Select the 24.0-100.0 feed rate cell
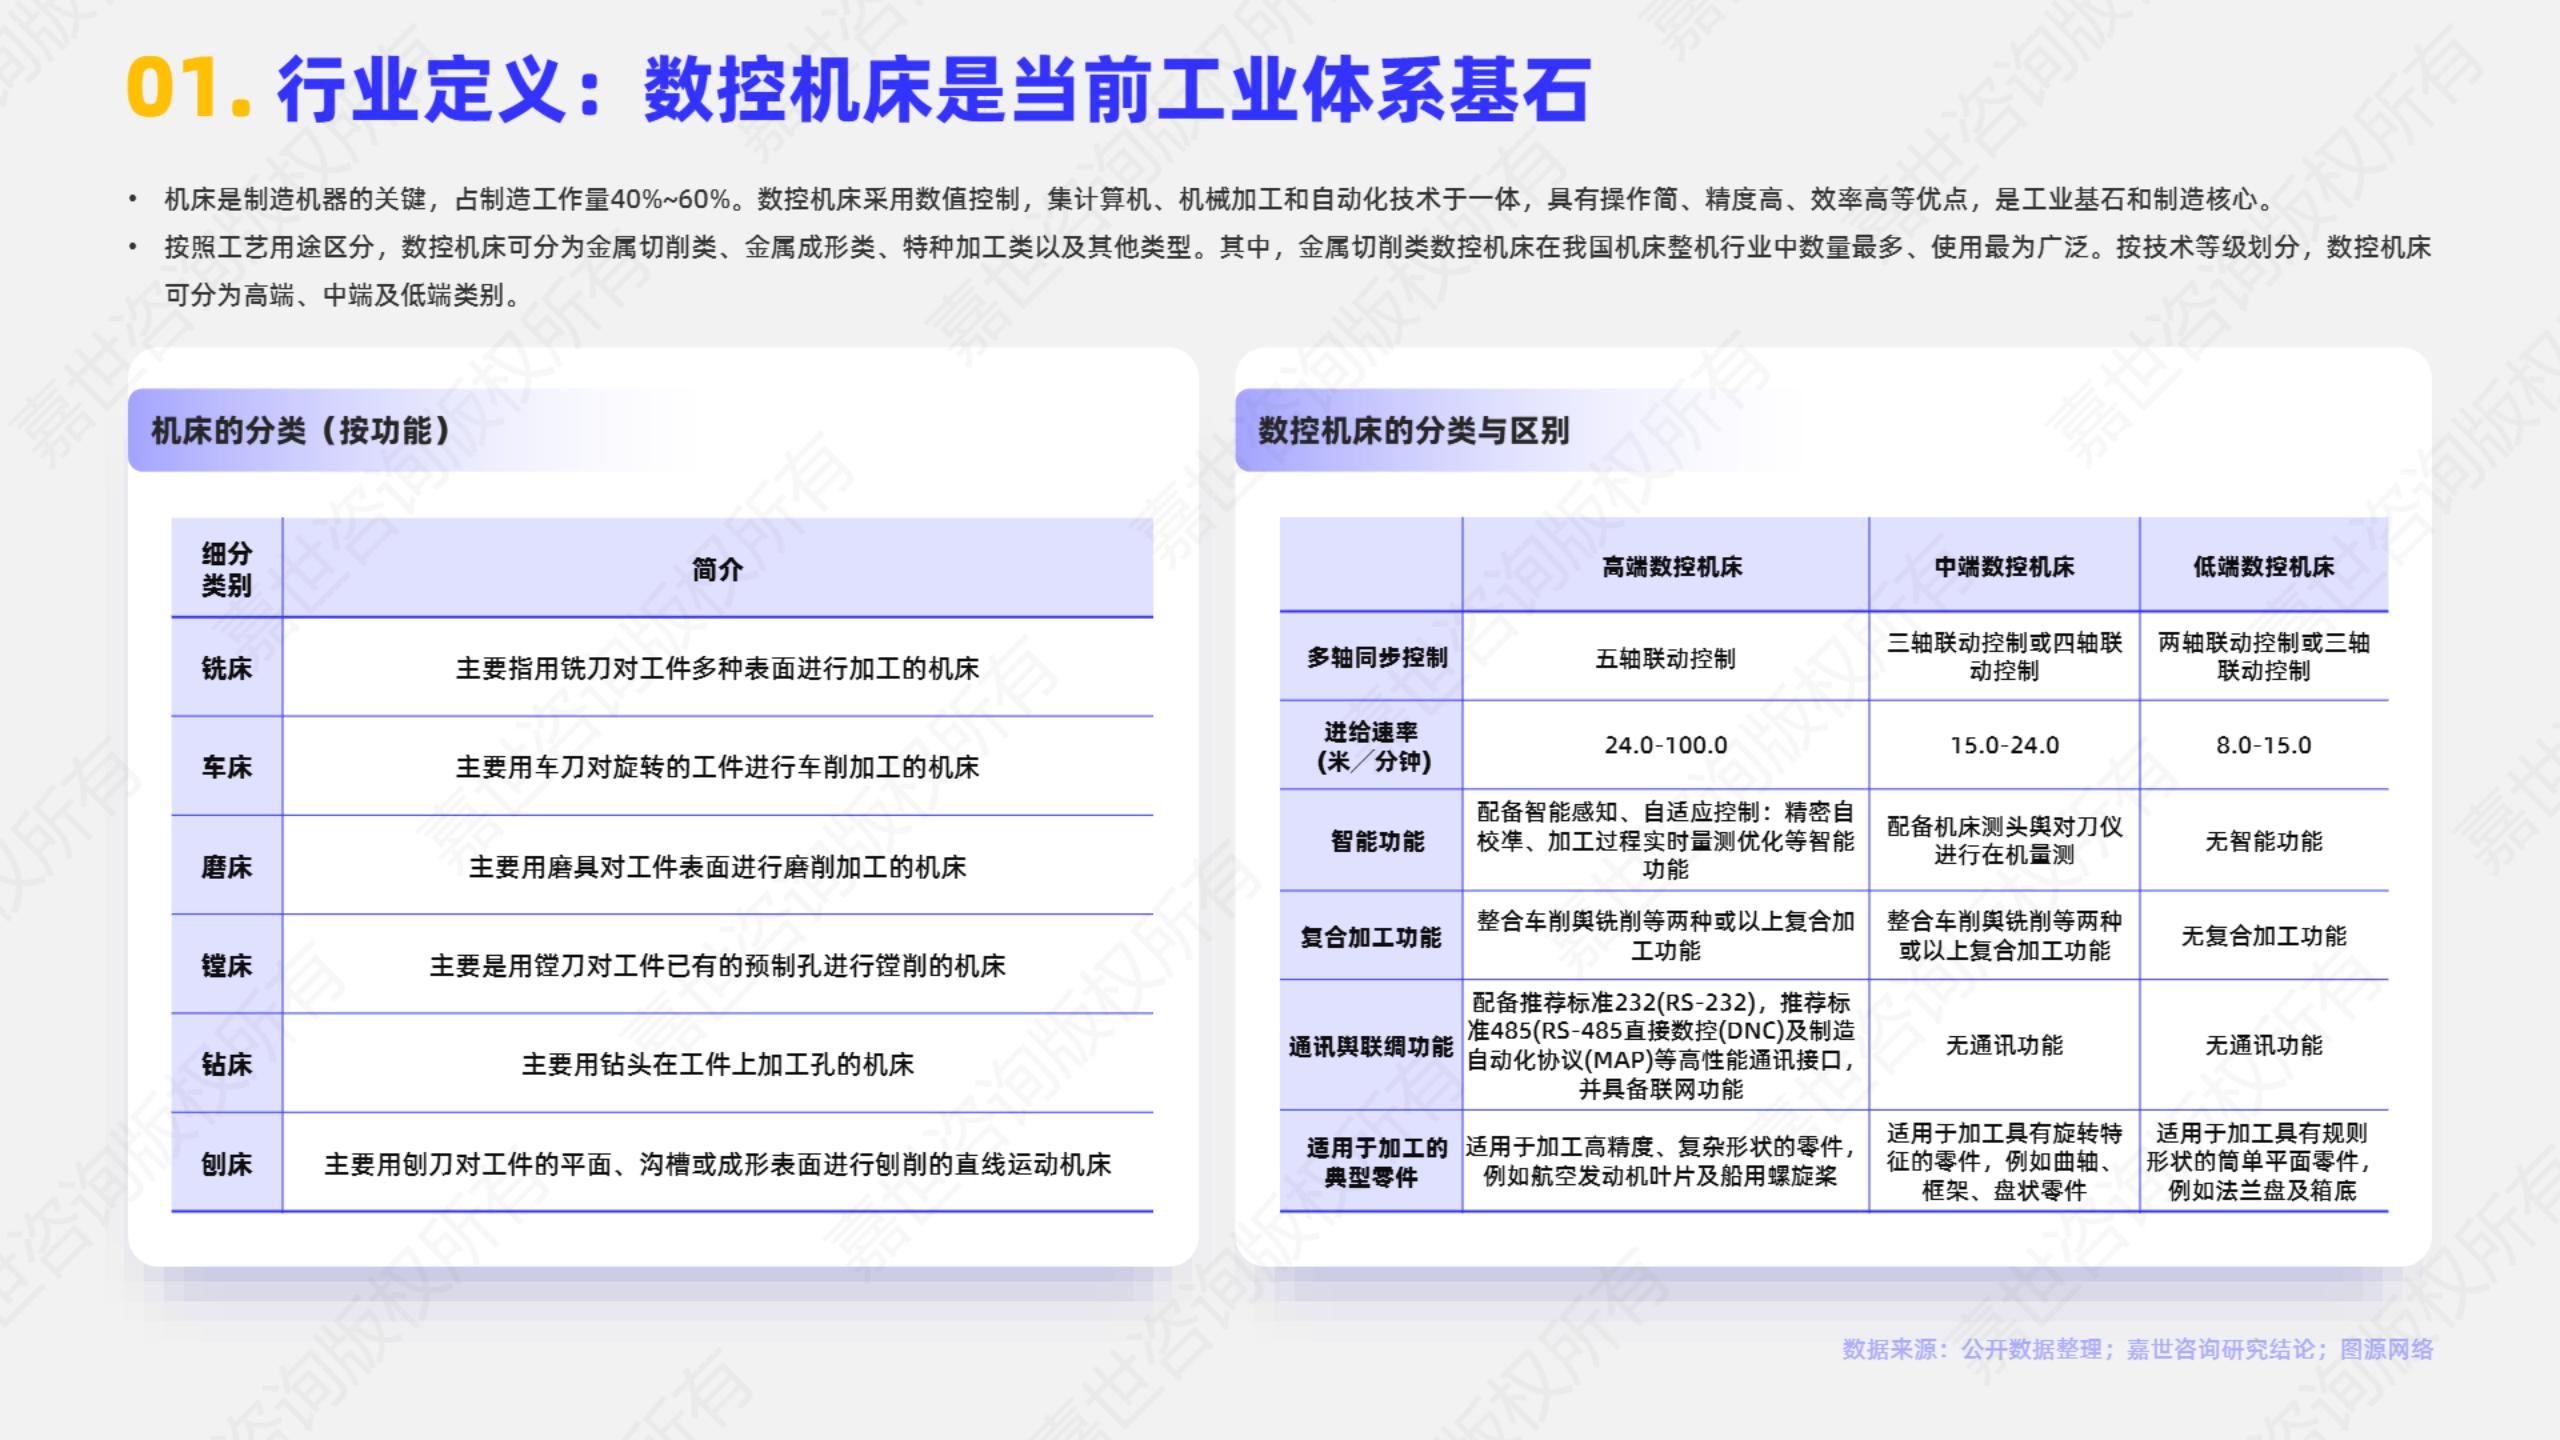This screenshot has width=2560, height=1440. [1665, 745]
